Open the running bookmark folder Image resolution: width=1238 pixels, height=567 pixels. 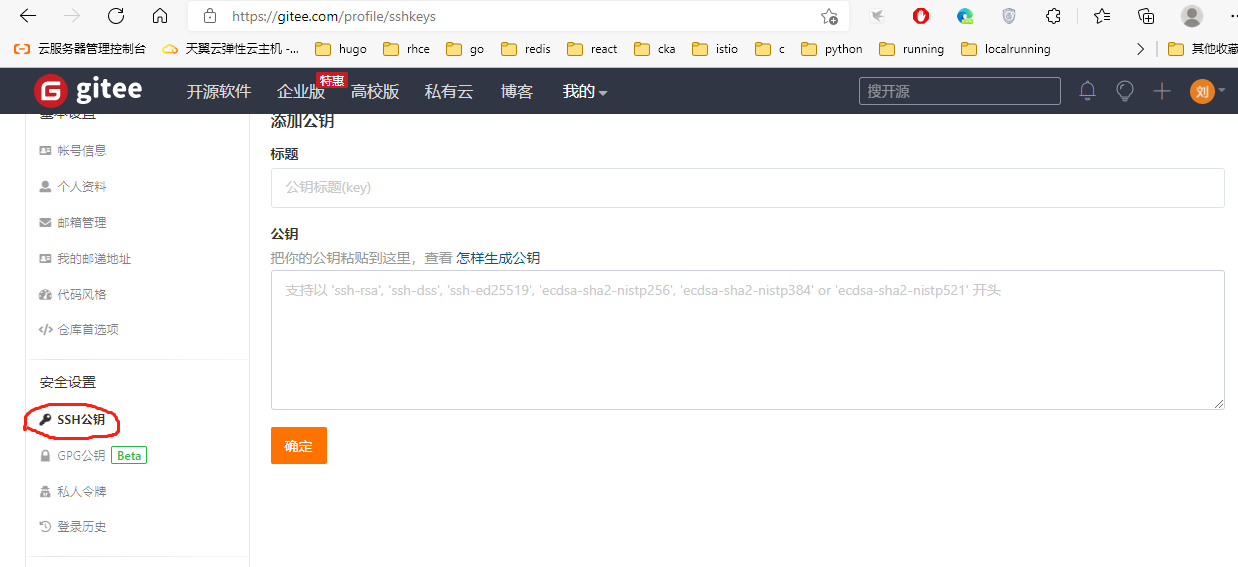click(912, 49)
